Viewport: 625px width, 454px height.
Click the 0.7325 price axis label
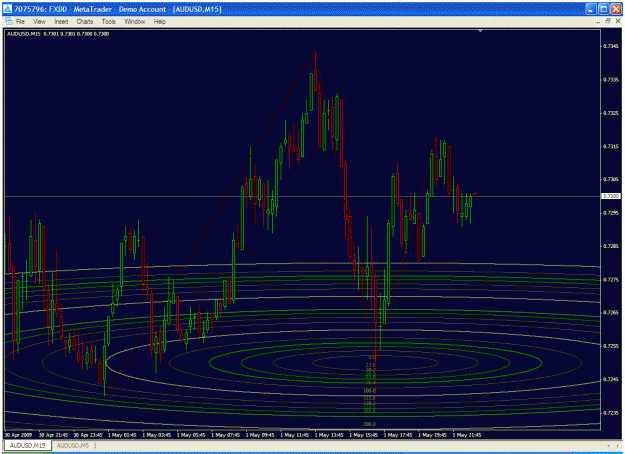point(611,113)
